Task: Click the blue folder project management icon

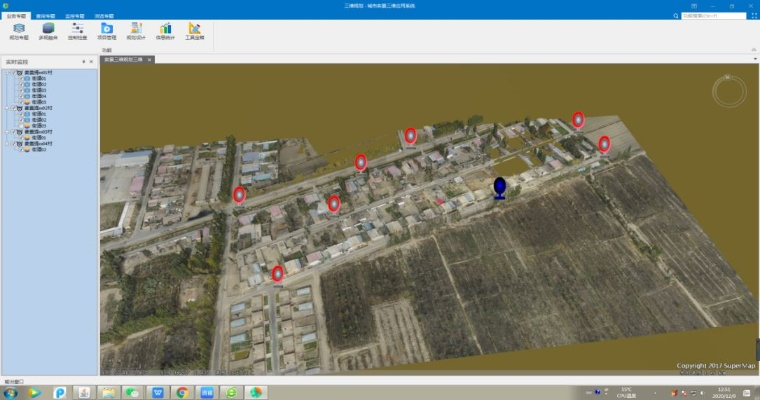Action: (x=106, y=30)
